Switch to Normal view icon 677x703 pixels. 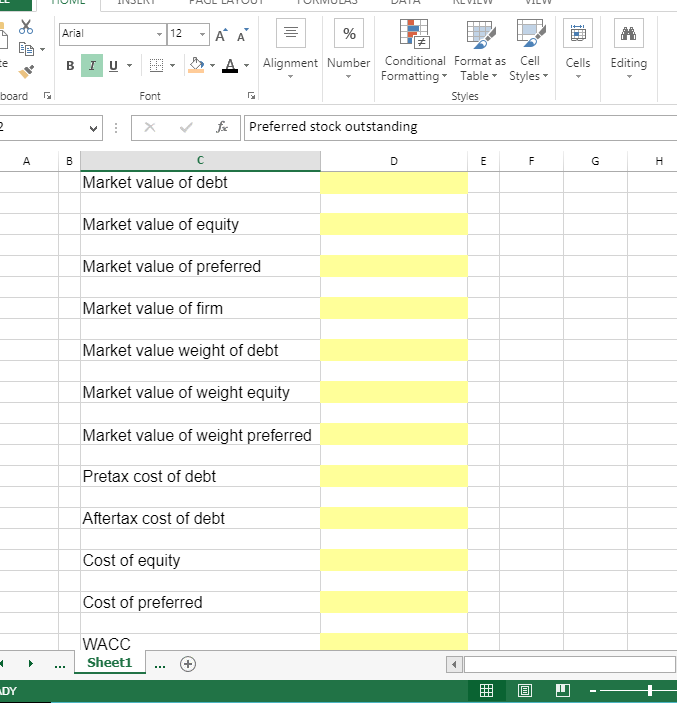tap(486, 690)
